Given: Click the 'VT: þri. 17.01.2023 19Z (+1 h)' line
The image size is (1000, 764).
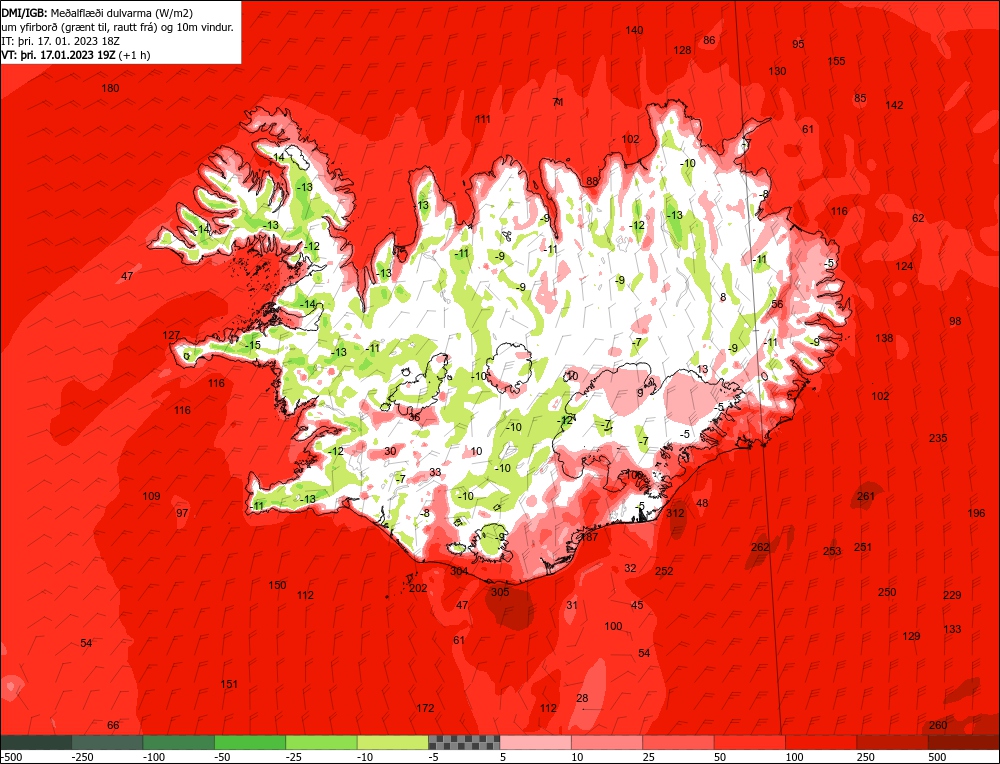Looking at the screenshot, I should click(x=77, y=55).
